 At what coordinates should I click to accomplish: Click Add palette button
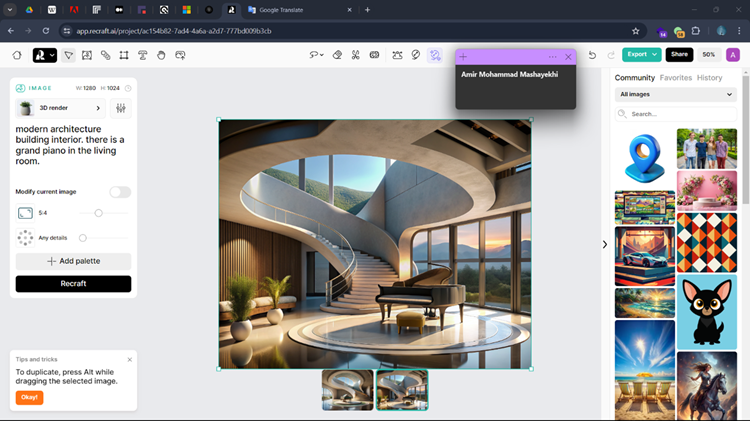[73, 261]
